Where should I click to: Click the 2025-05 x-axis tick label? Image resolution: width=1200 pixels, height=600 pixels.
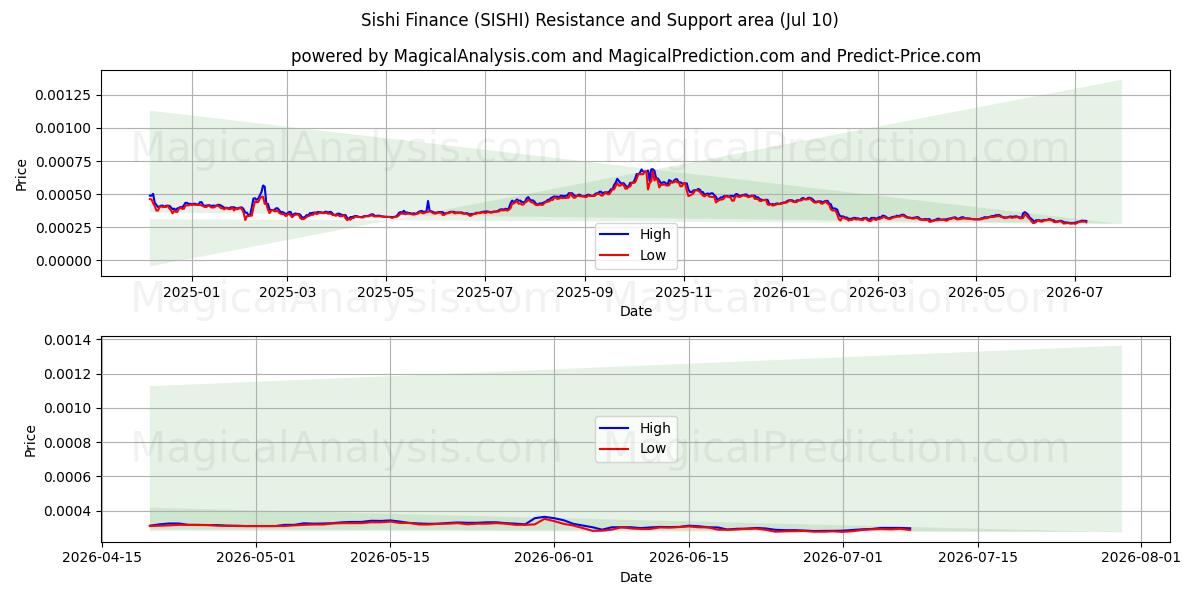coord(386,292)
